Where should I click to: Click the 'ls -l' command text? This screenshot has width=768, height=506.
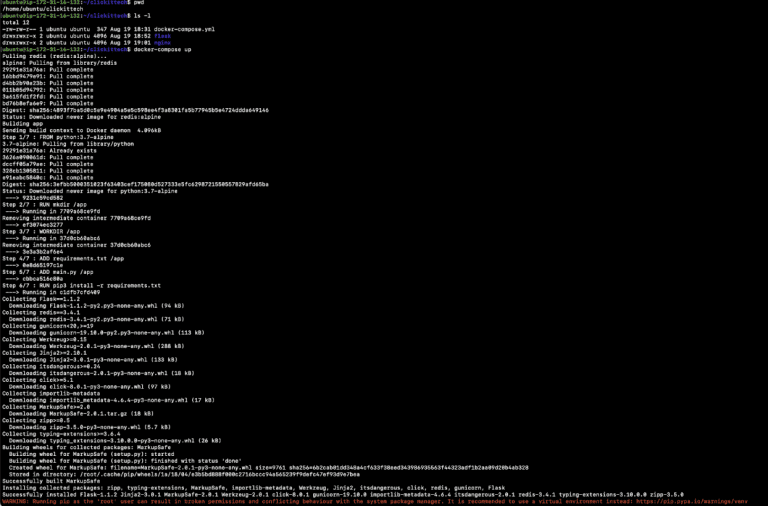point(141,17)
